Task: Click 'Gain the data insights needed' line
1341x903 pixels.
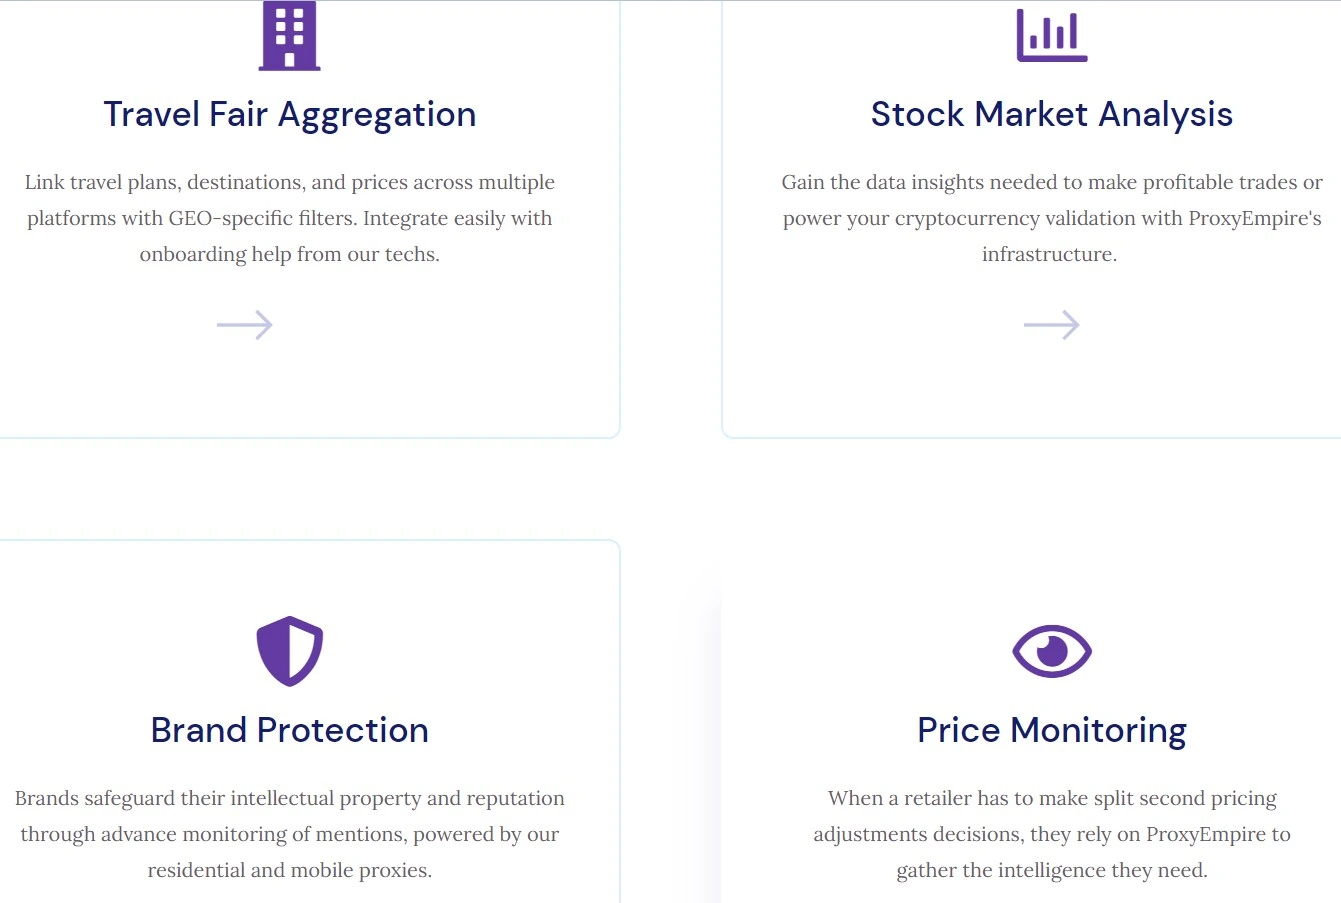Action: (x=1051, y=183)
